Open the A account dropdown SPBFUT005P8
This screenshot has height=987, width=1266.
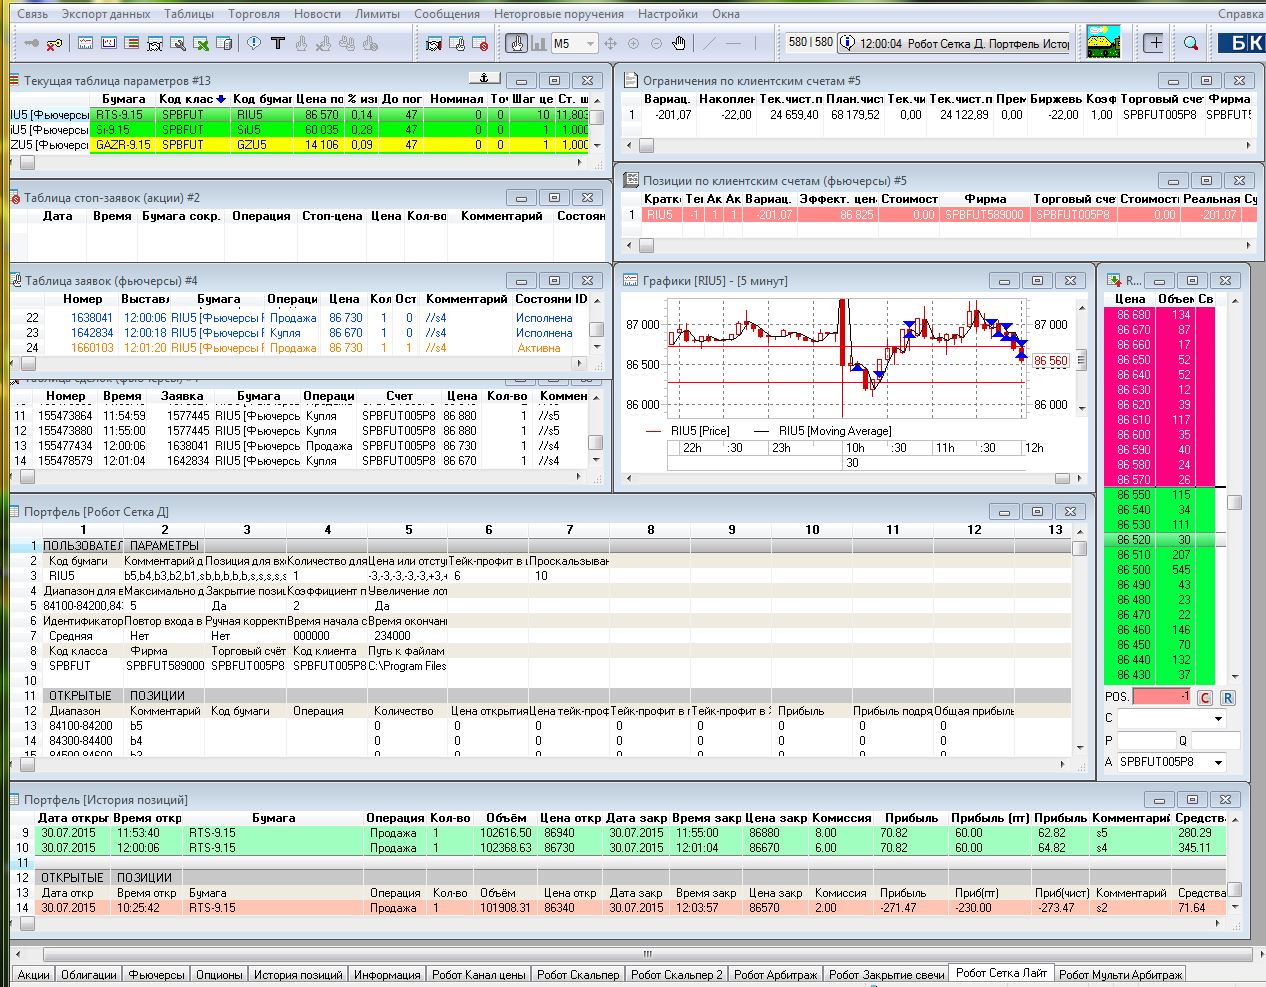click(1218, 762)
